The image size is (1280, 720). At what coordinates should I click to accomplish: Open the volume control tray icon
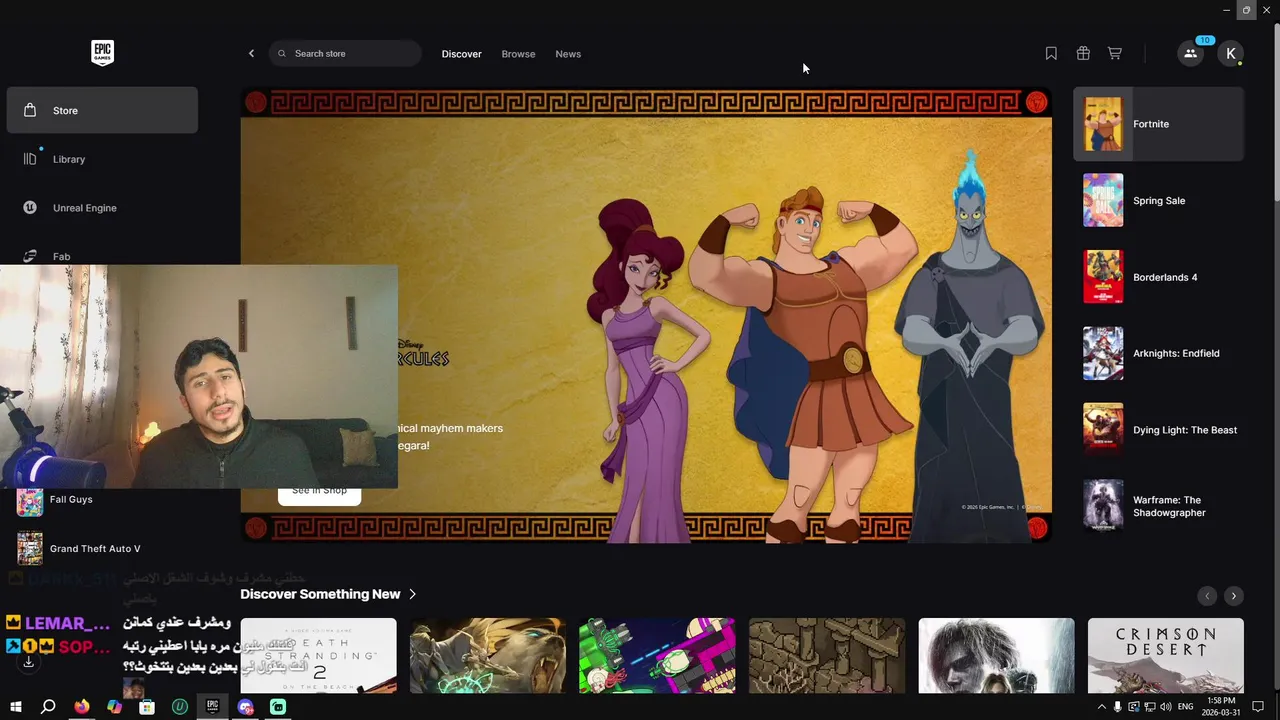pyautogui.click(x=1166, y=707)
